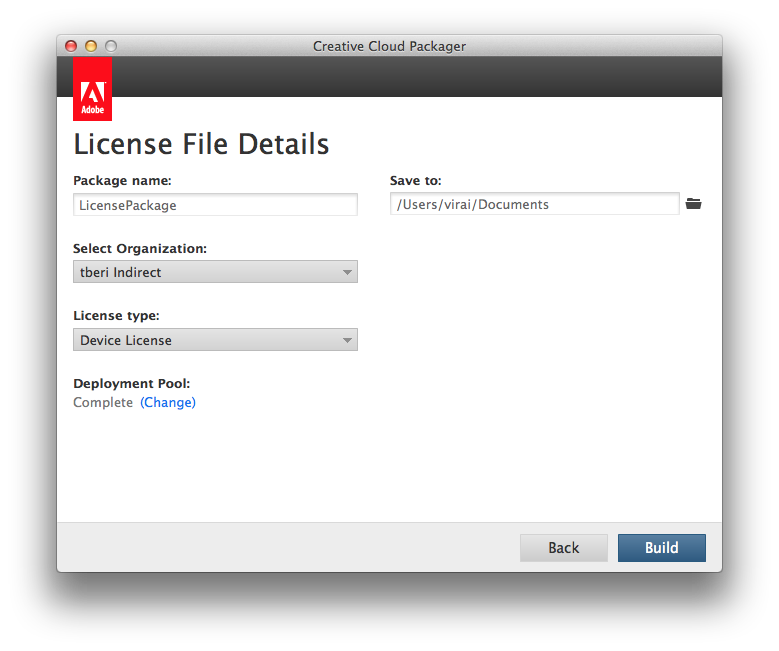The width and height of the screenshot is (779, 651).
Task: Click the Creative Cloud Packager title bar text
Action: (389, 46)
